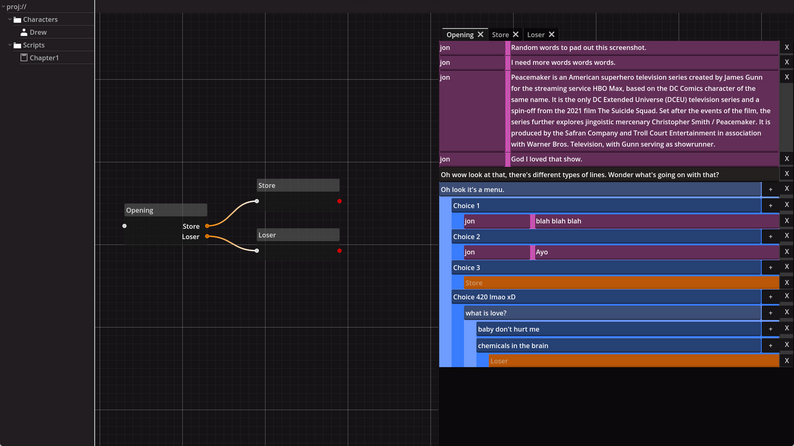Image resolution: width=794 pixels, height=446 pixels.
Task: Switch to the Loser tab
Action: click(x=535, y=35)
